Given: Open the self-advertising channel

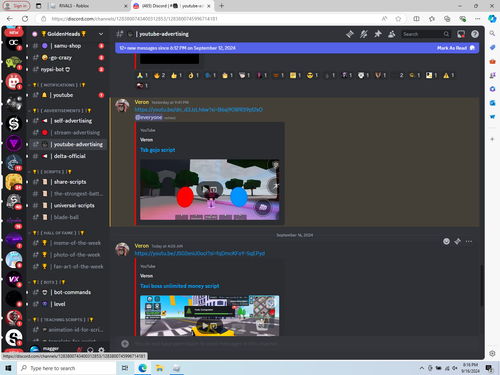Looking at the screenshot, I should (68, 121).
